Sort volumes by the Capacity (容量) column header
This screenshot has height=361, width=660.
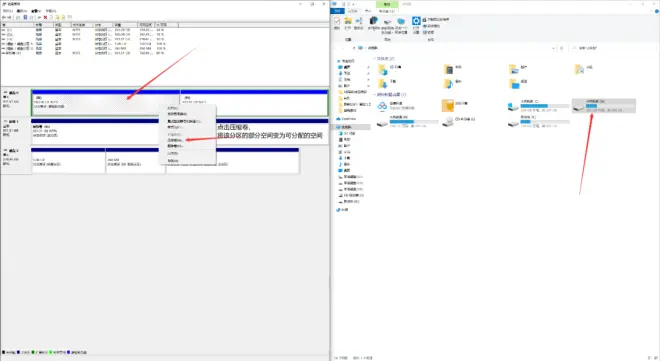[125, 25]
